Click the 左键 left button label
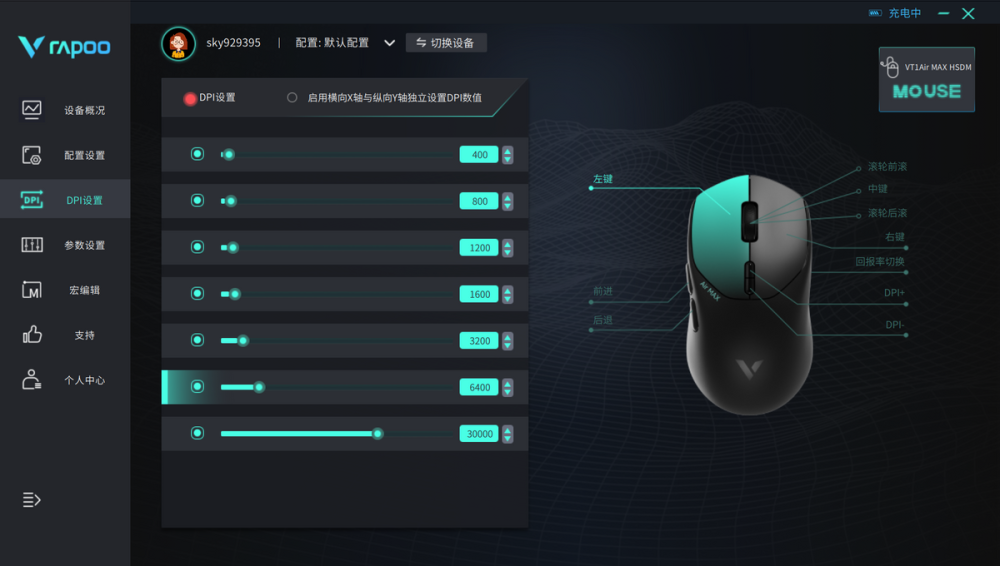Viewport: 1000px width, 566px height. coord(603,179)
